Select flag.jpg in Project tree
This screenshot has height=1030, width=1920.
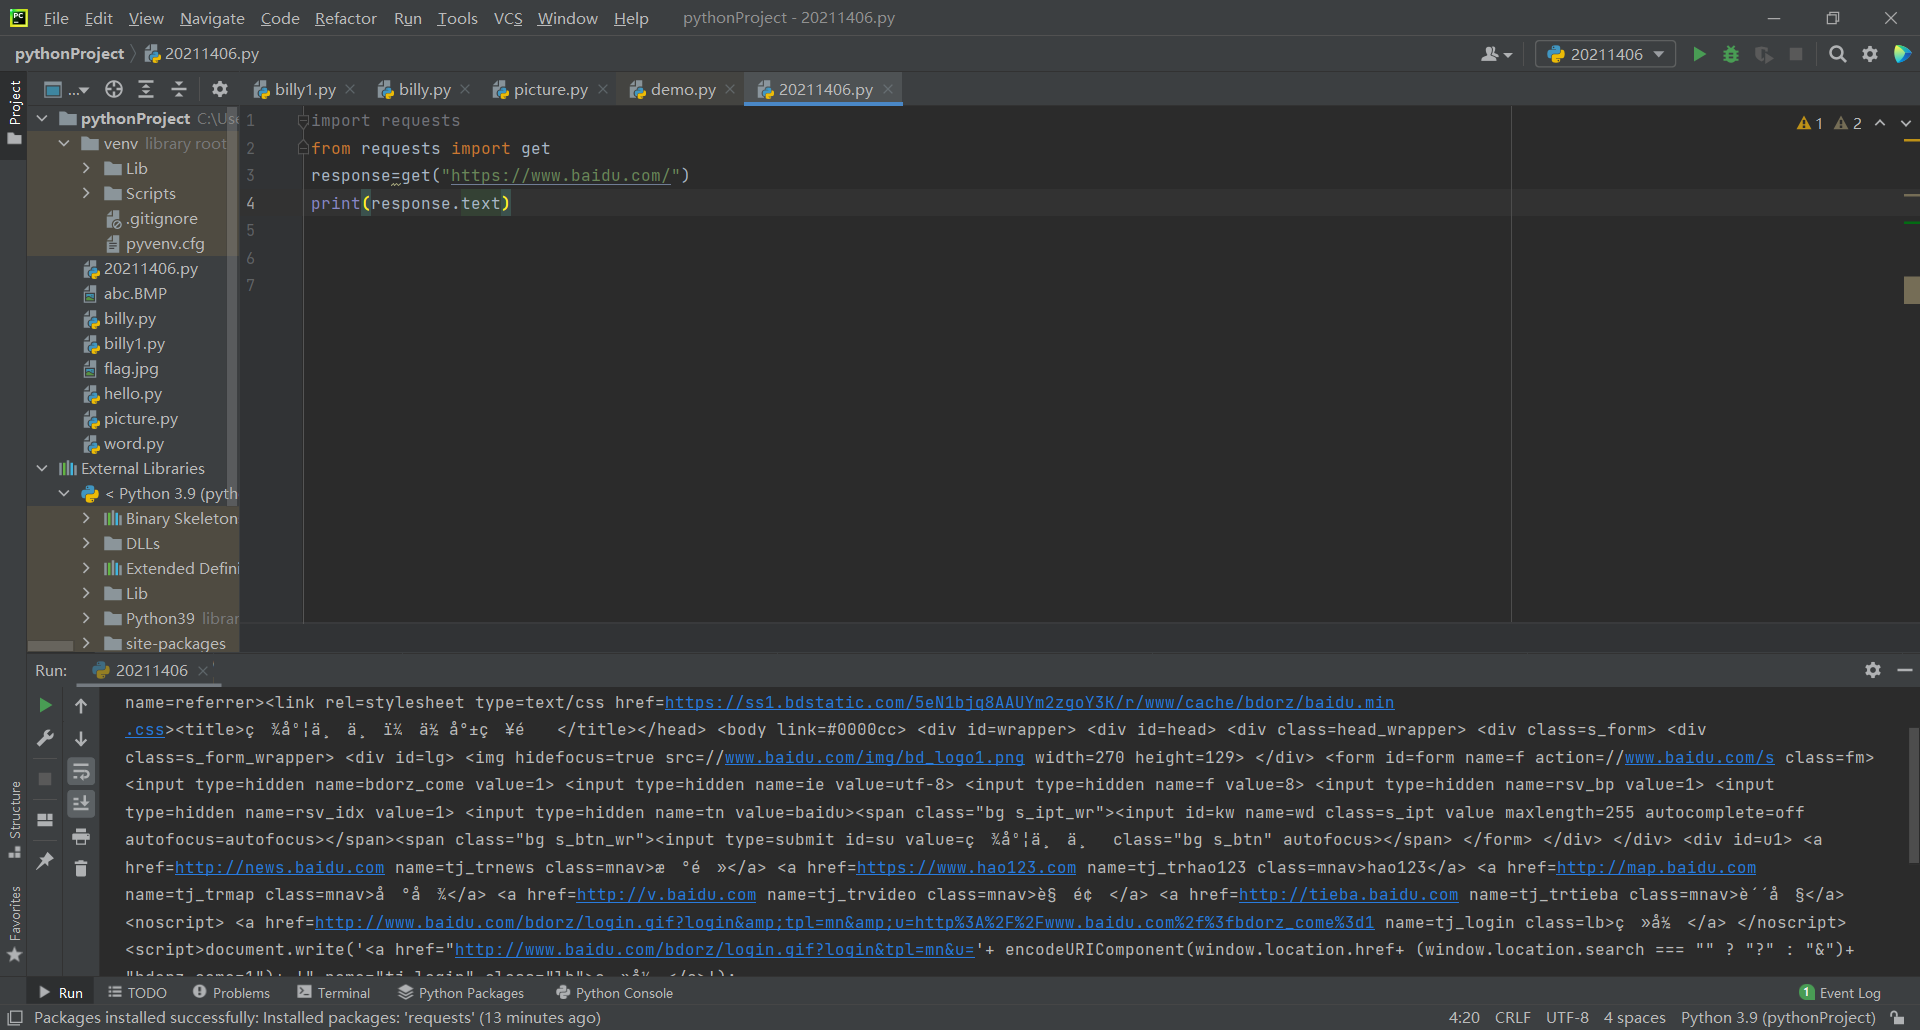coord(130,368)
